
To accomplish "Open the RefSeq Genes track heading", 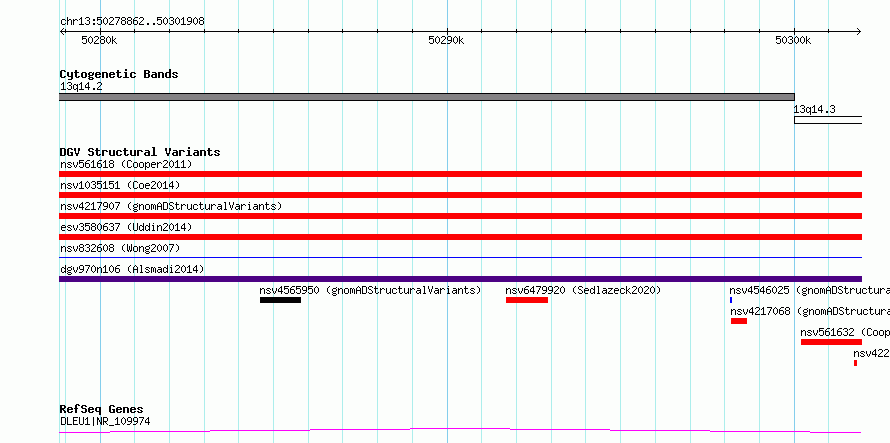I will coord(102,409).
